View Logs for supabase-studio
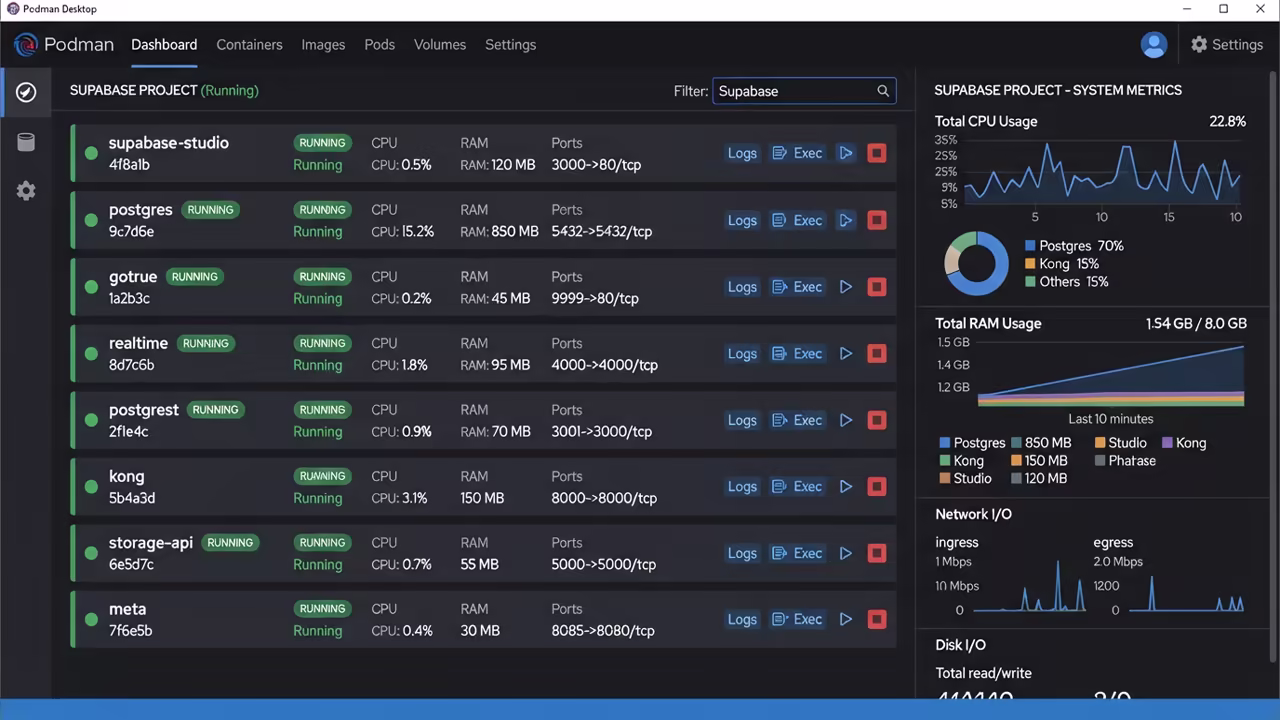1280x720 pixels. [742, 153]
